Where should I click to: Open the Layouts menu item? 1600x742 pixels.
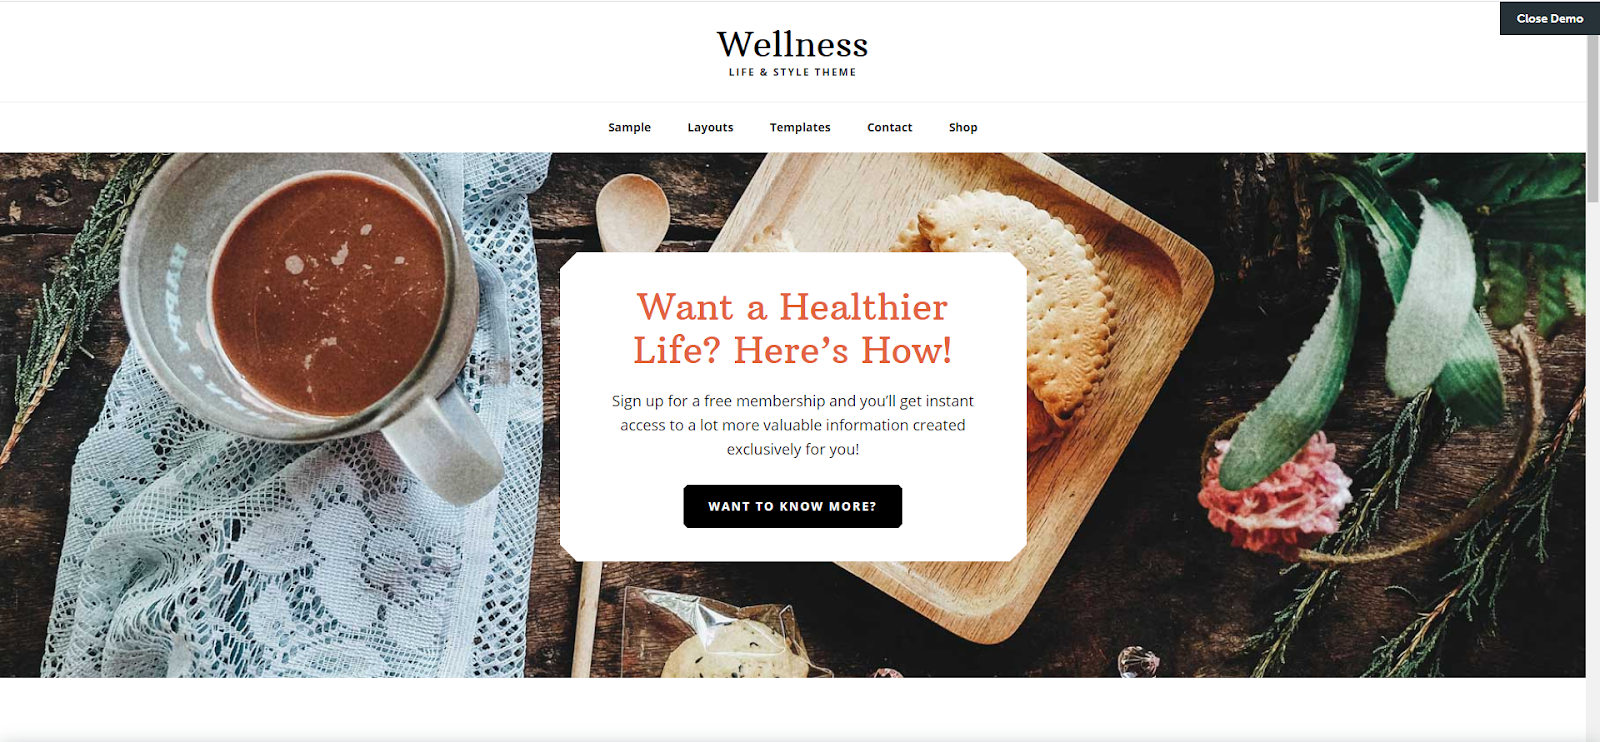(710, 127)
